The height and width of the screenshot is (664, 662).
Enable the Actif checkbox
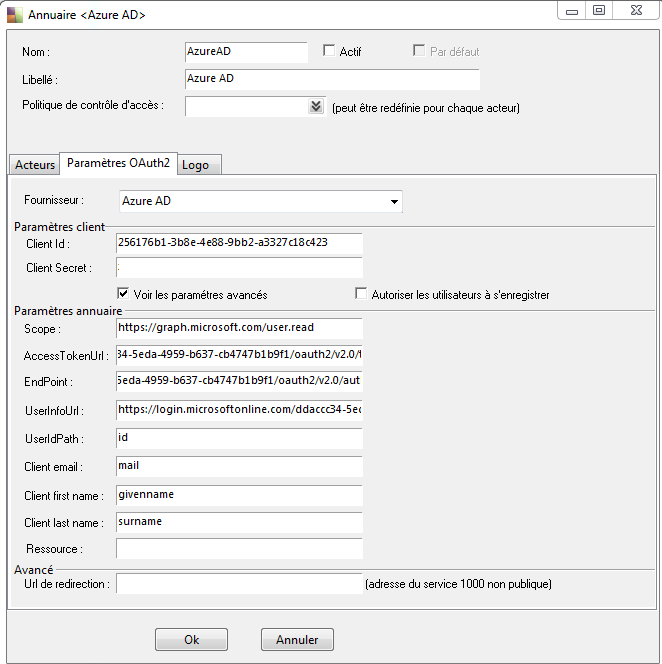[x=329, y=51]
